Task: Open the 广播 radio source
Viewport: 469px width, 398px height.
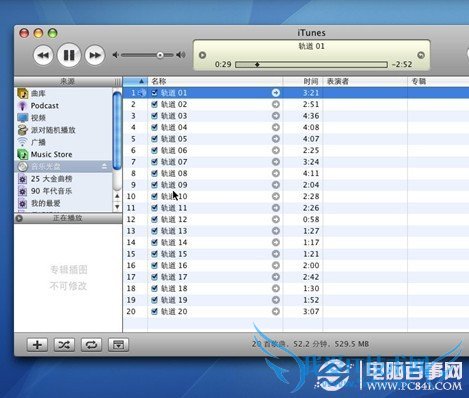Action: click(64, 142)
